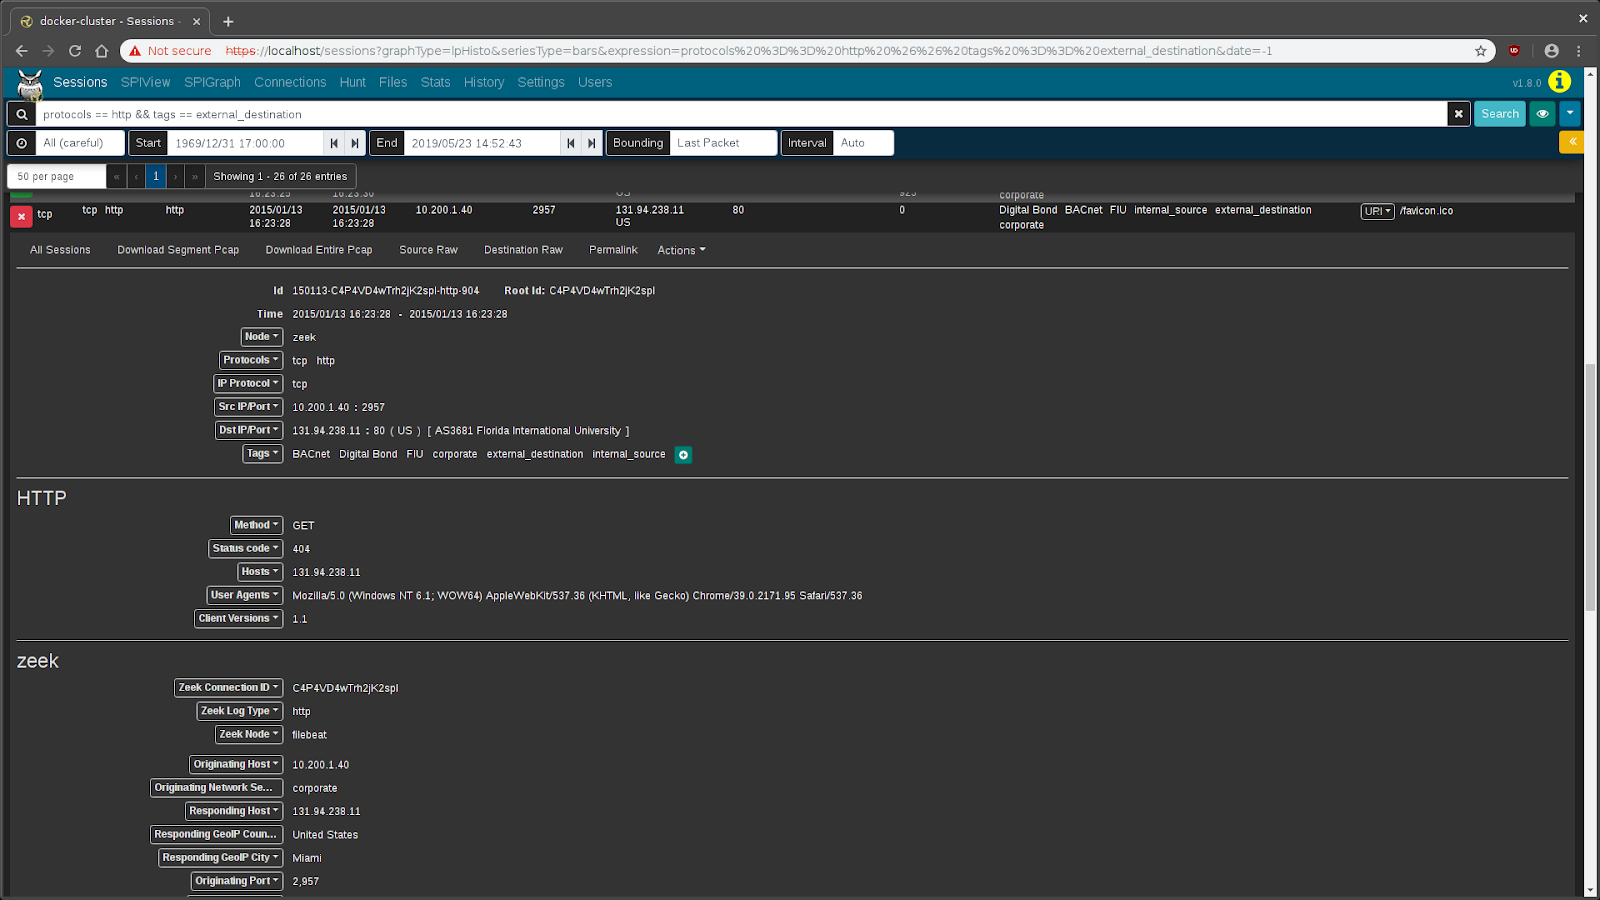Open the URI dropdown in the session row

[x=1376, y=211]
